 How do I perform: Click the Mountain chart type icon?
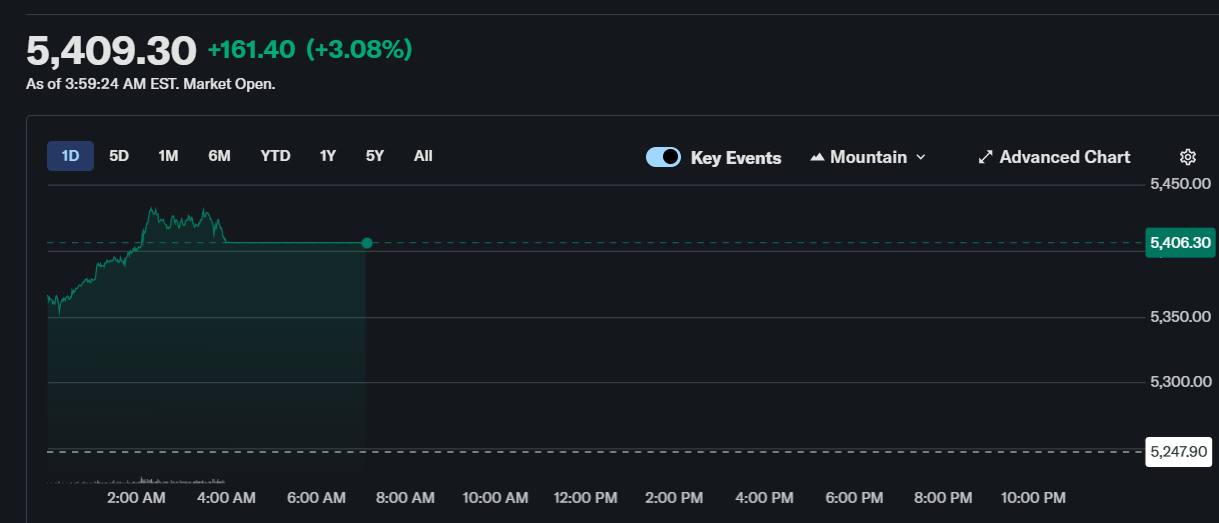point(817,157)
